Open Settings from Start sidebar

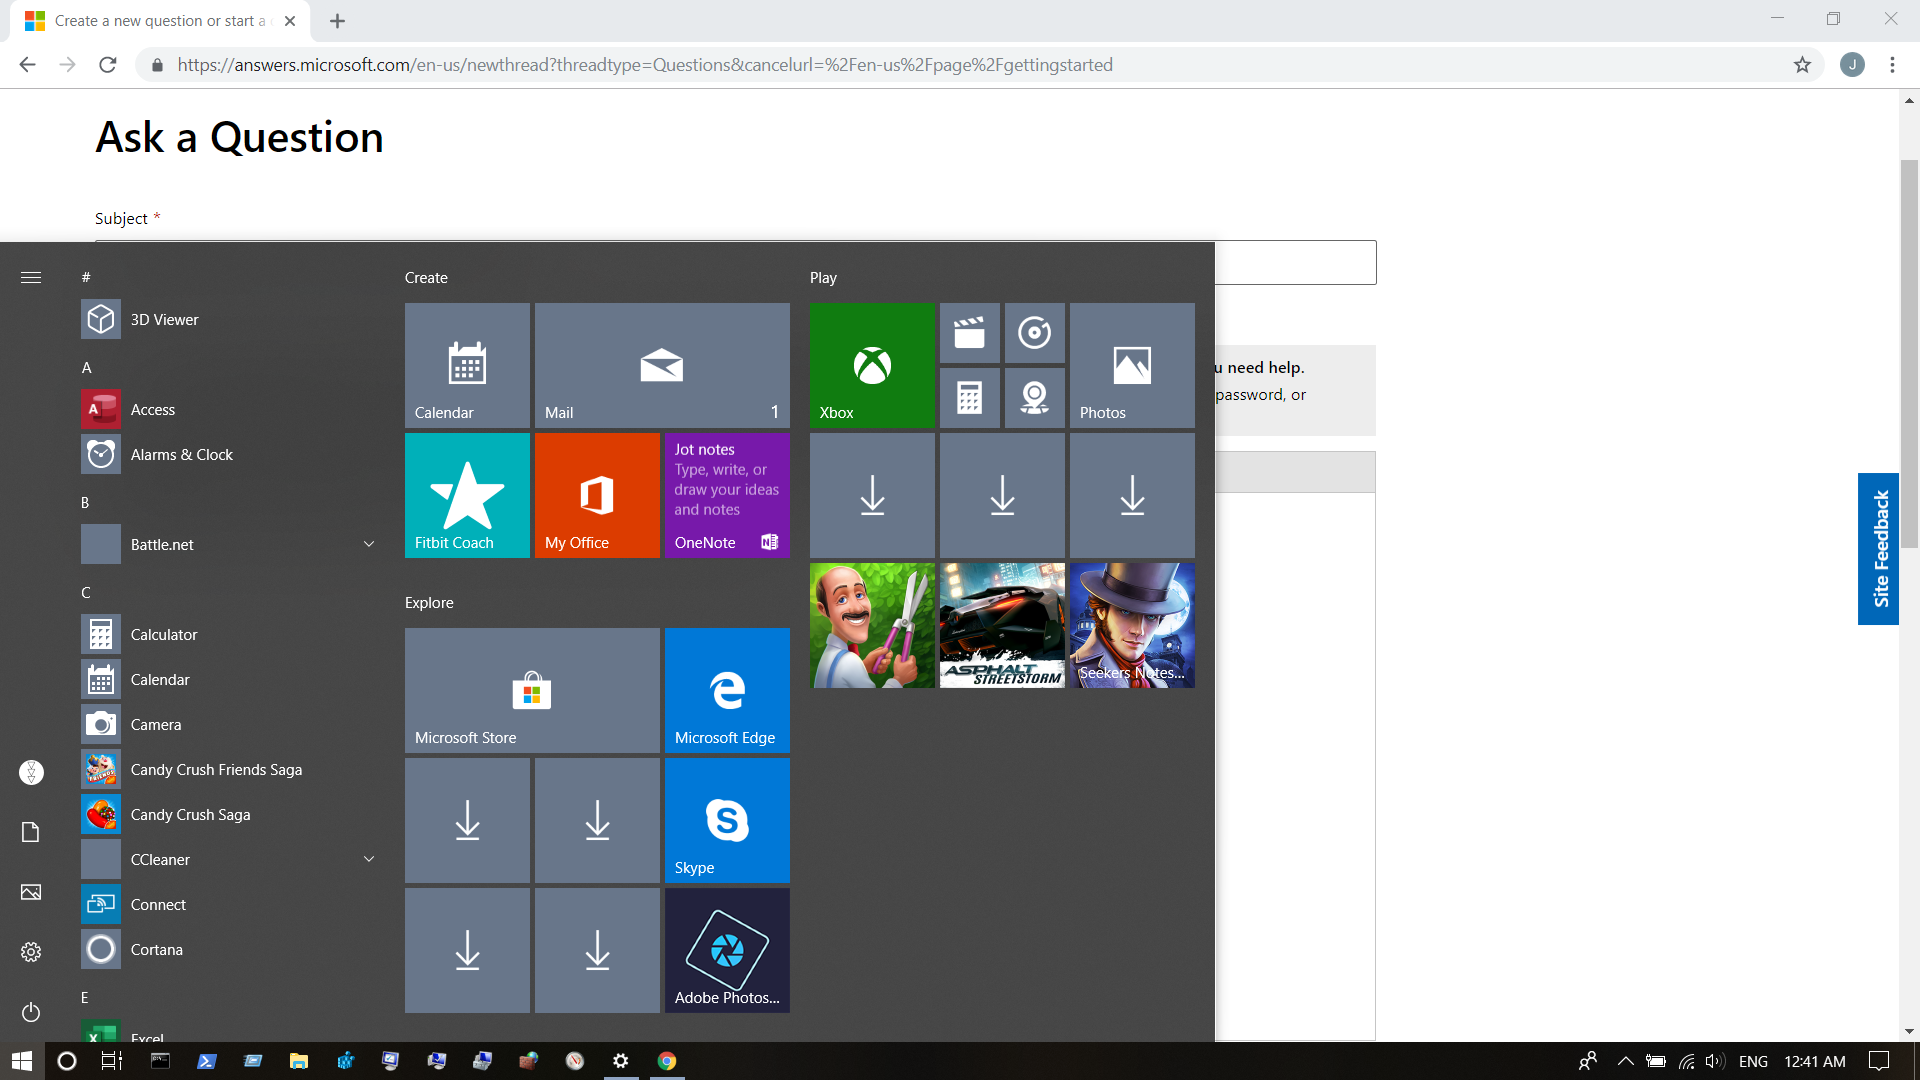(x=31, y=952)
